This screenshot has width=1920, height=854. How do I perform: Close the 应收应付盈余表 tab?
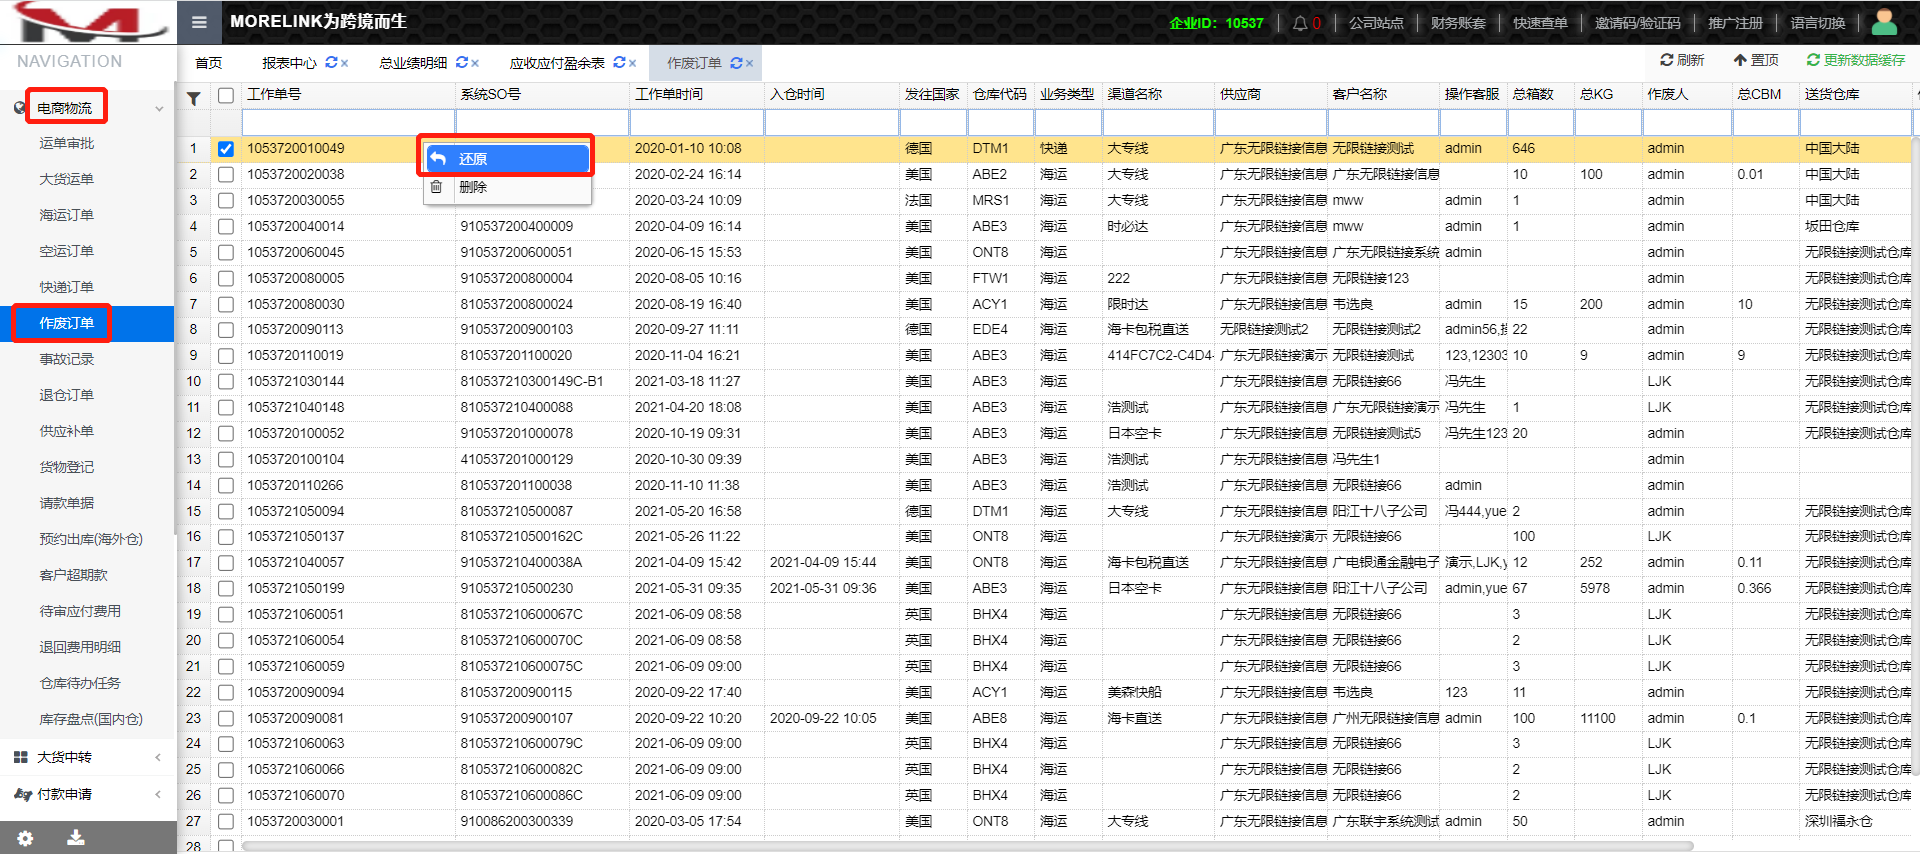click(x=632, y=63)
